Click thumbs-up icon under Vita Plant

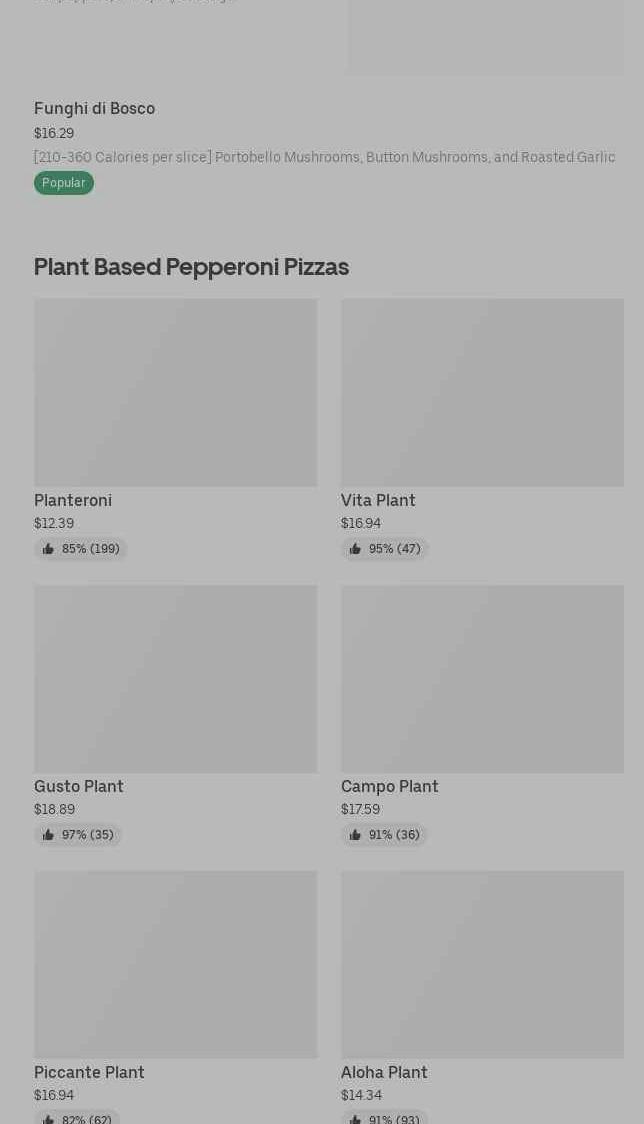coord(355,549)
